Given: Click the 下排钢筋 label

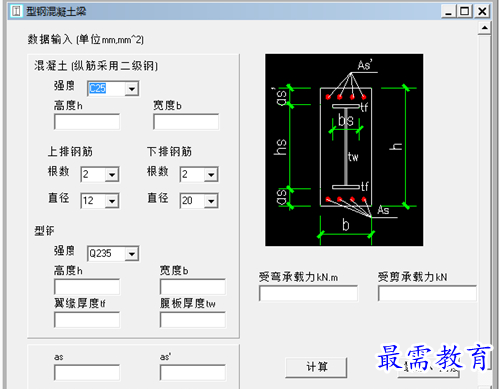Looking at the screenshot, I should [169, 151].
